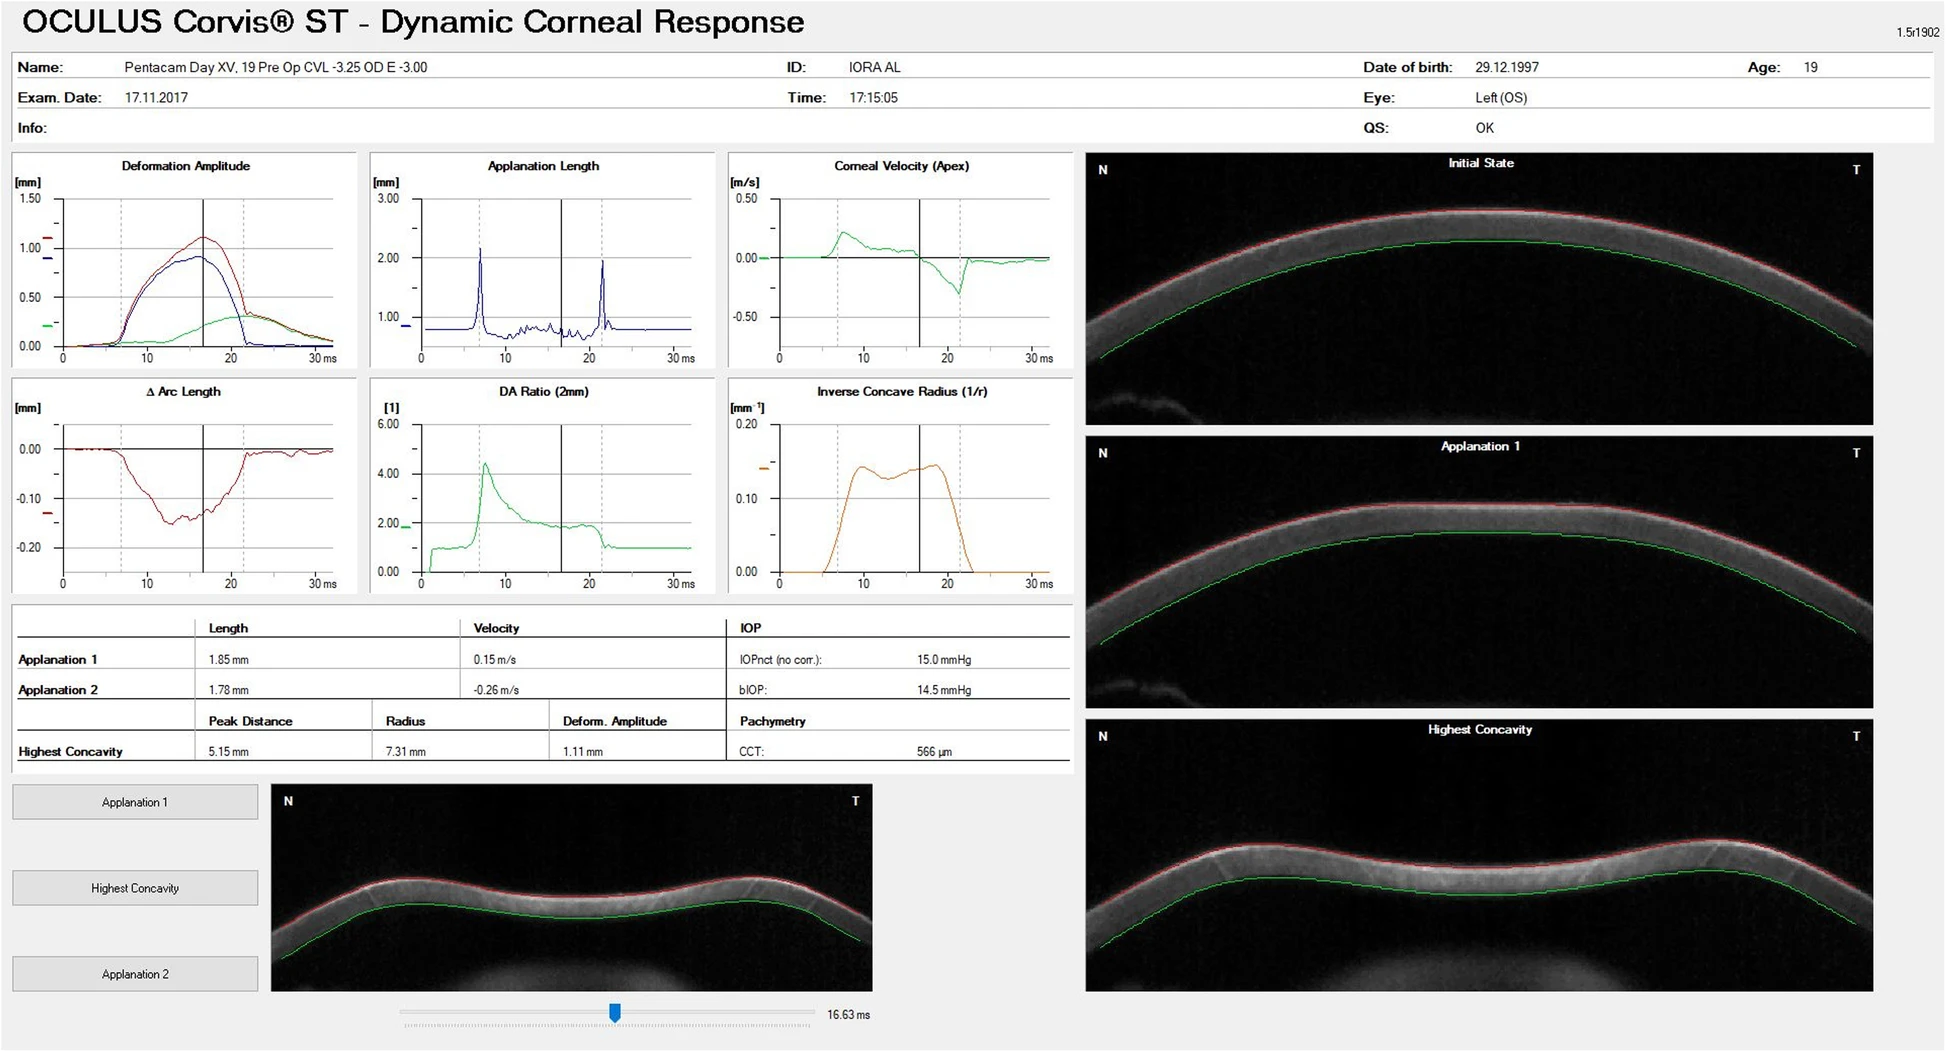Viewport: 1946px width, 1052px height.
Task: Click the QS value OK
Action: [1484, 128]
